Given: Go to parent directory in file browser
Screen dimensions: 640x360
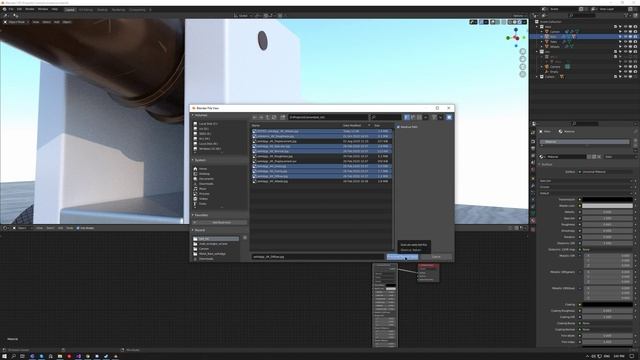Looking at the screenshot, I should (268, 117).
